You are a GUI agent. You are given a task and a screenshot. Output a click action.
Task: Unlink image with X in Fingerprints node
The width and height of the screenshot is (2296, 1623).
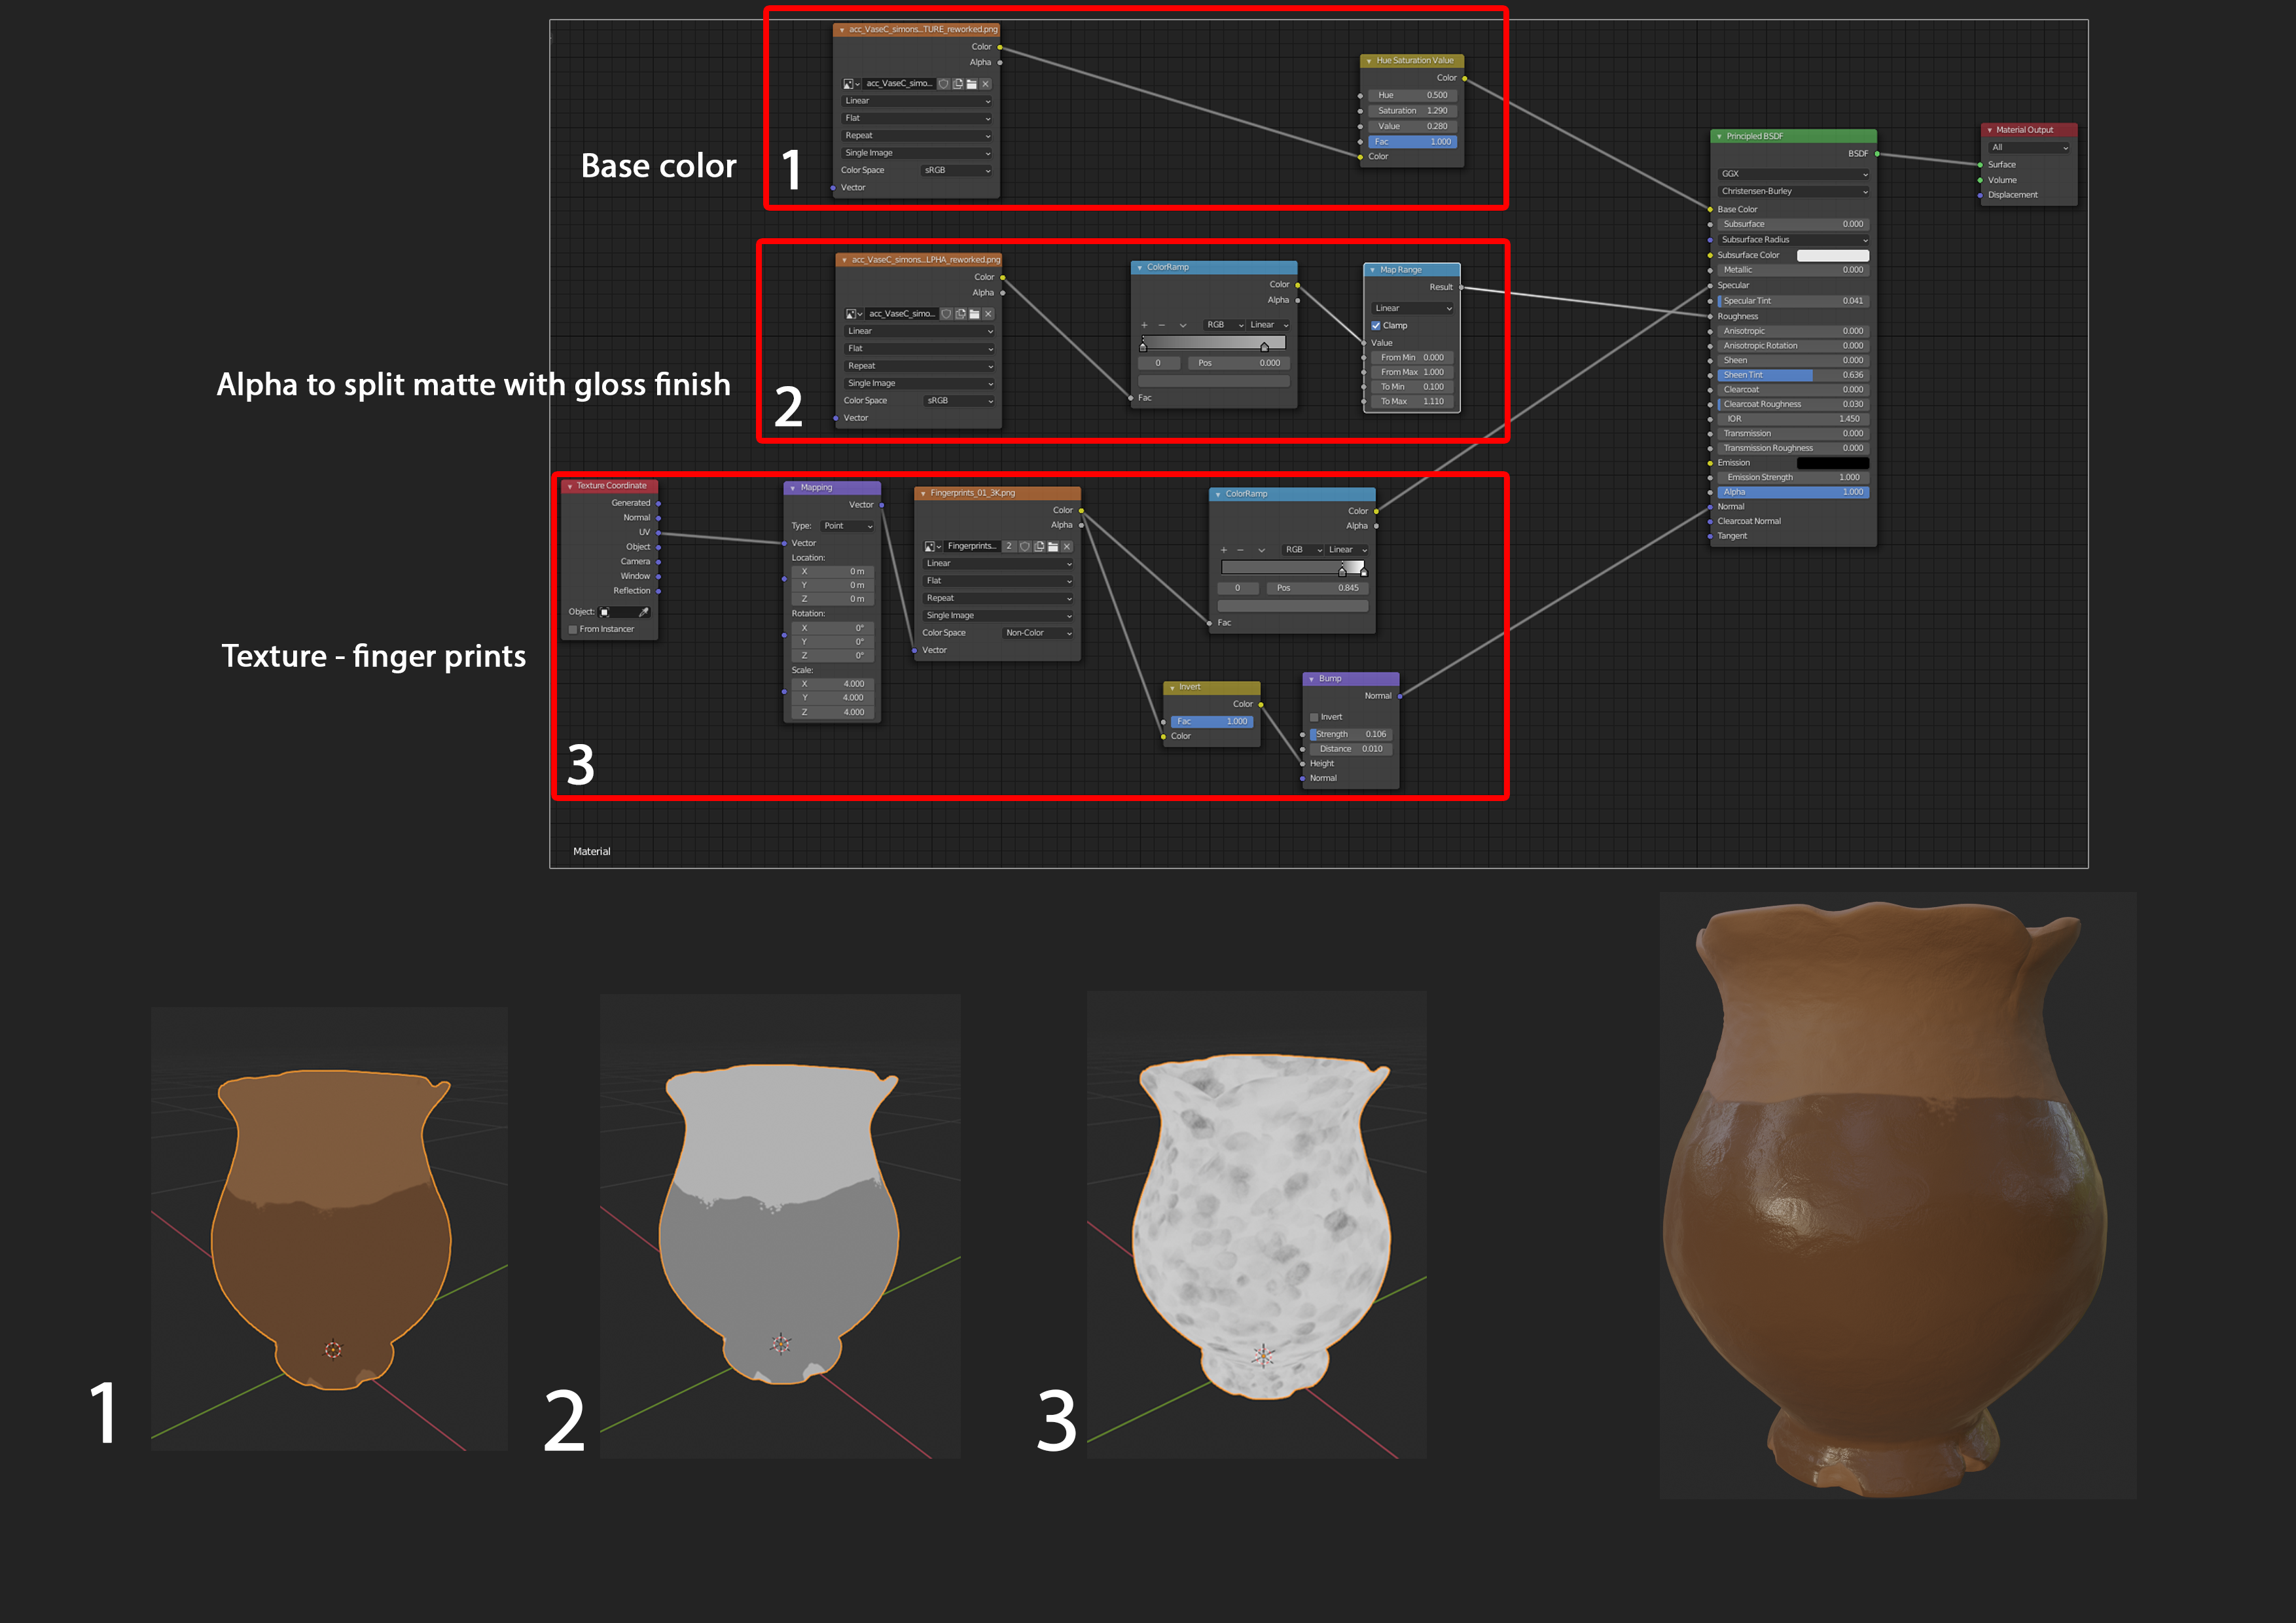click(1067, 546)
